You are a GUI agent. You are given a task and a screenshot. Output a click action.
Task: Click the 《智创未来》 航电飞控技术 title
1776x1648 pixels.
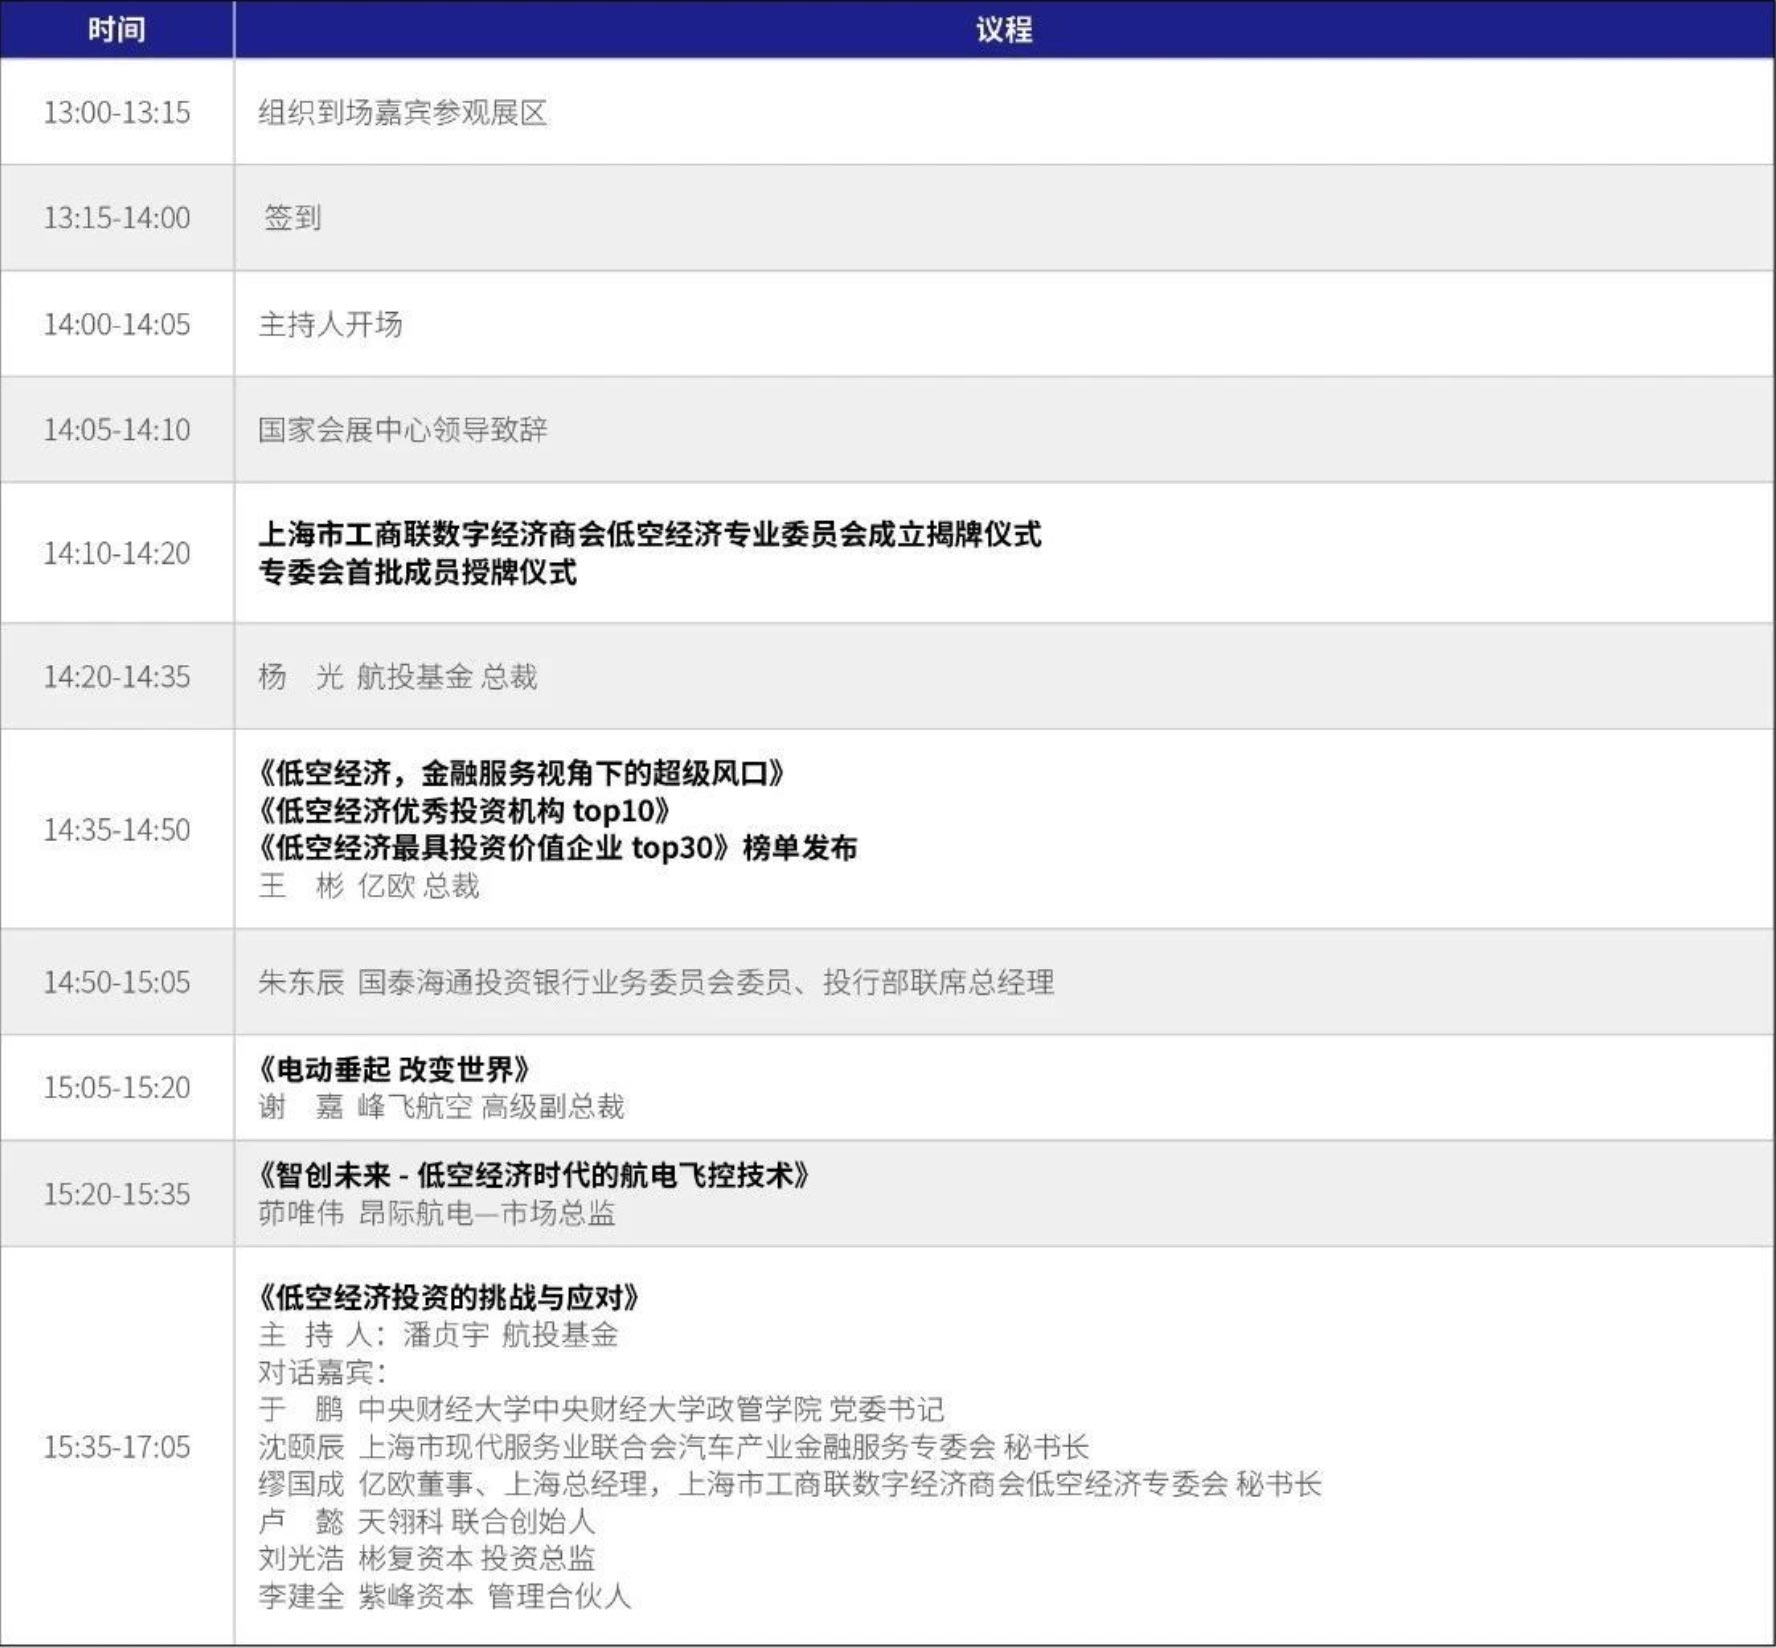click(533, 1175)
